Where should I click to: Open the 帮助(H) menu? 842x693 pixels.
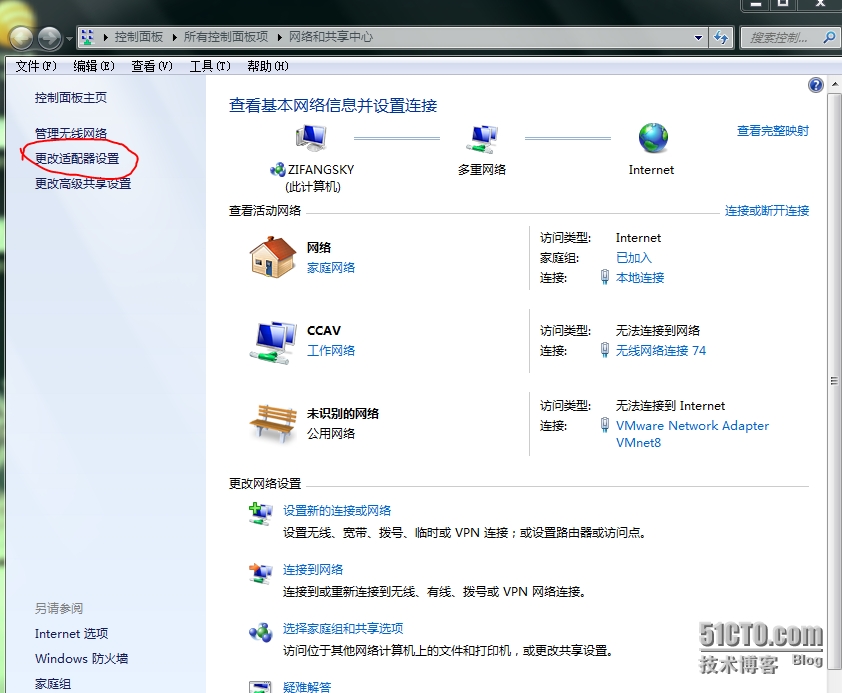[268, 66]
